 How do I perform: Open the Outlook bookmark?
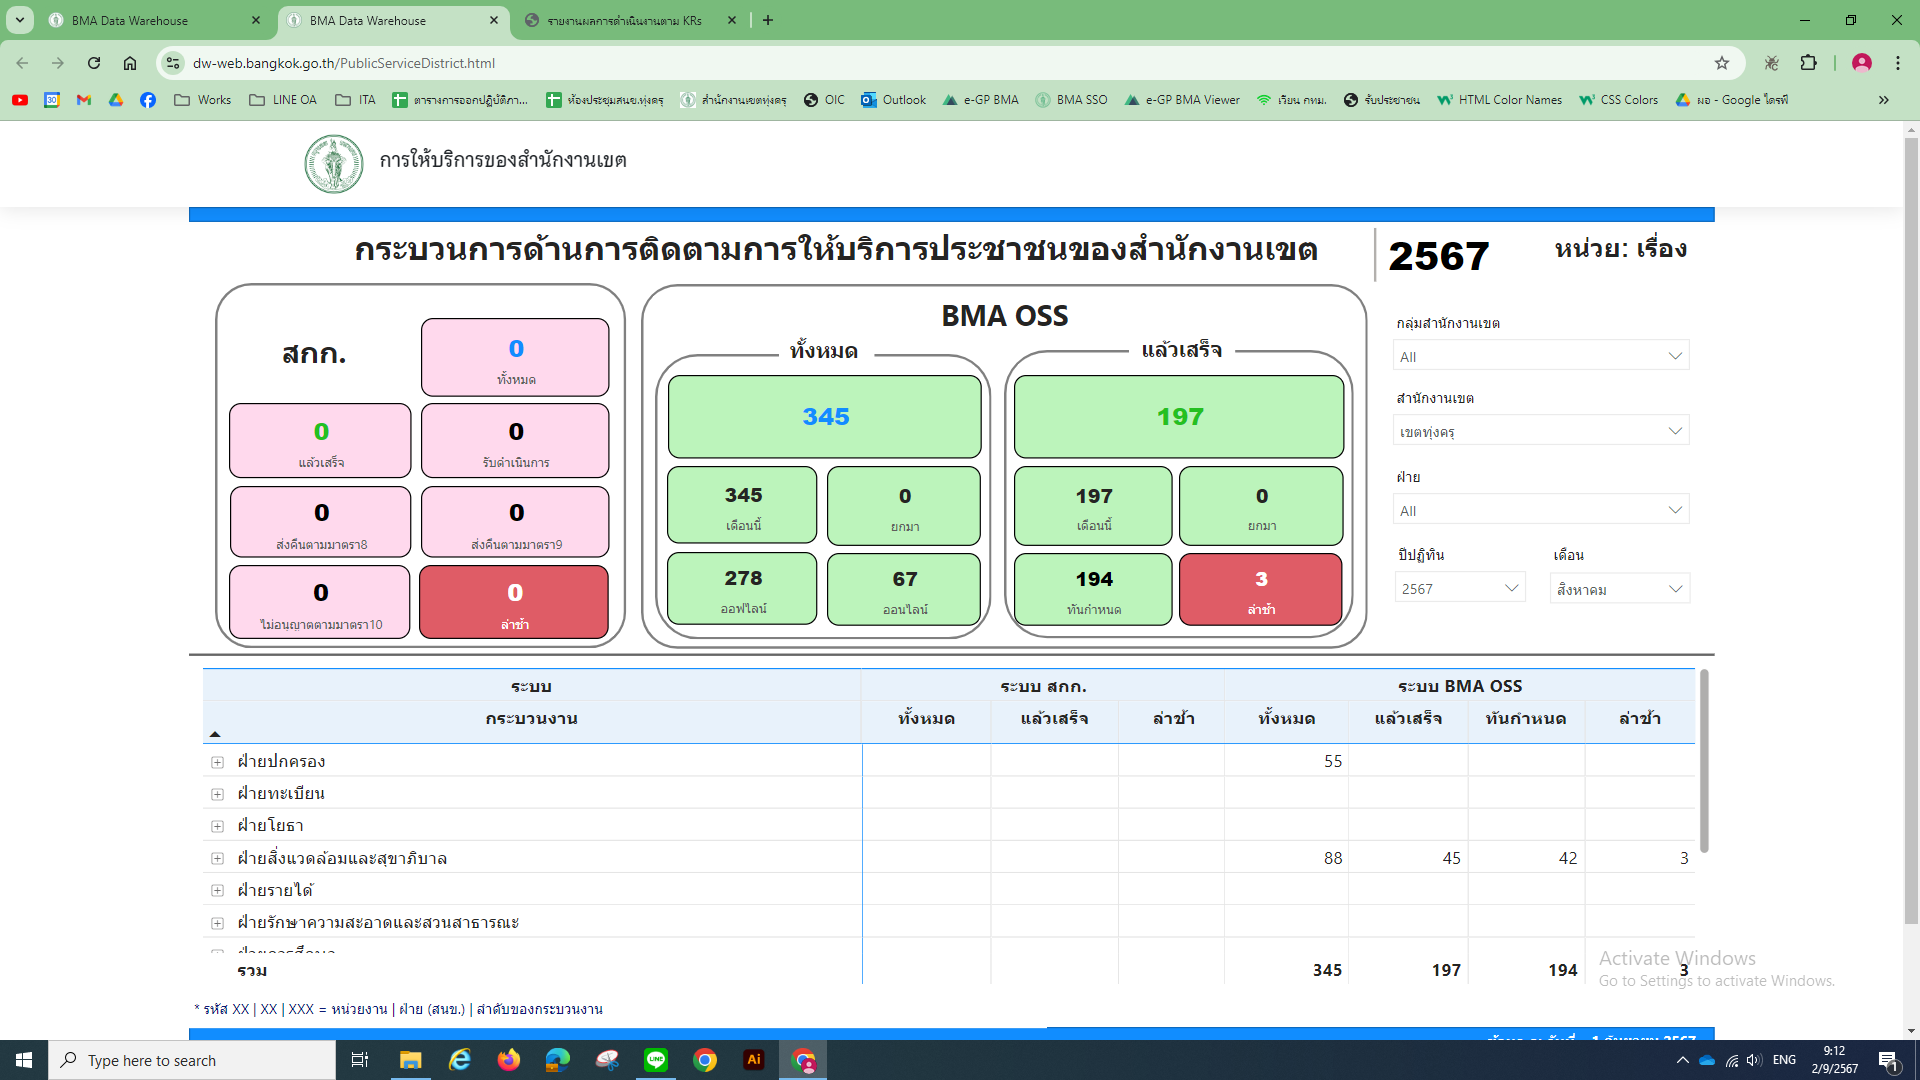tap(894, 100)
